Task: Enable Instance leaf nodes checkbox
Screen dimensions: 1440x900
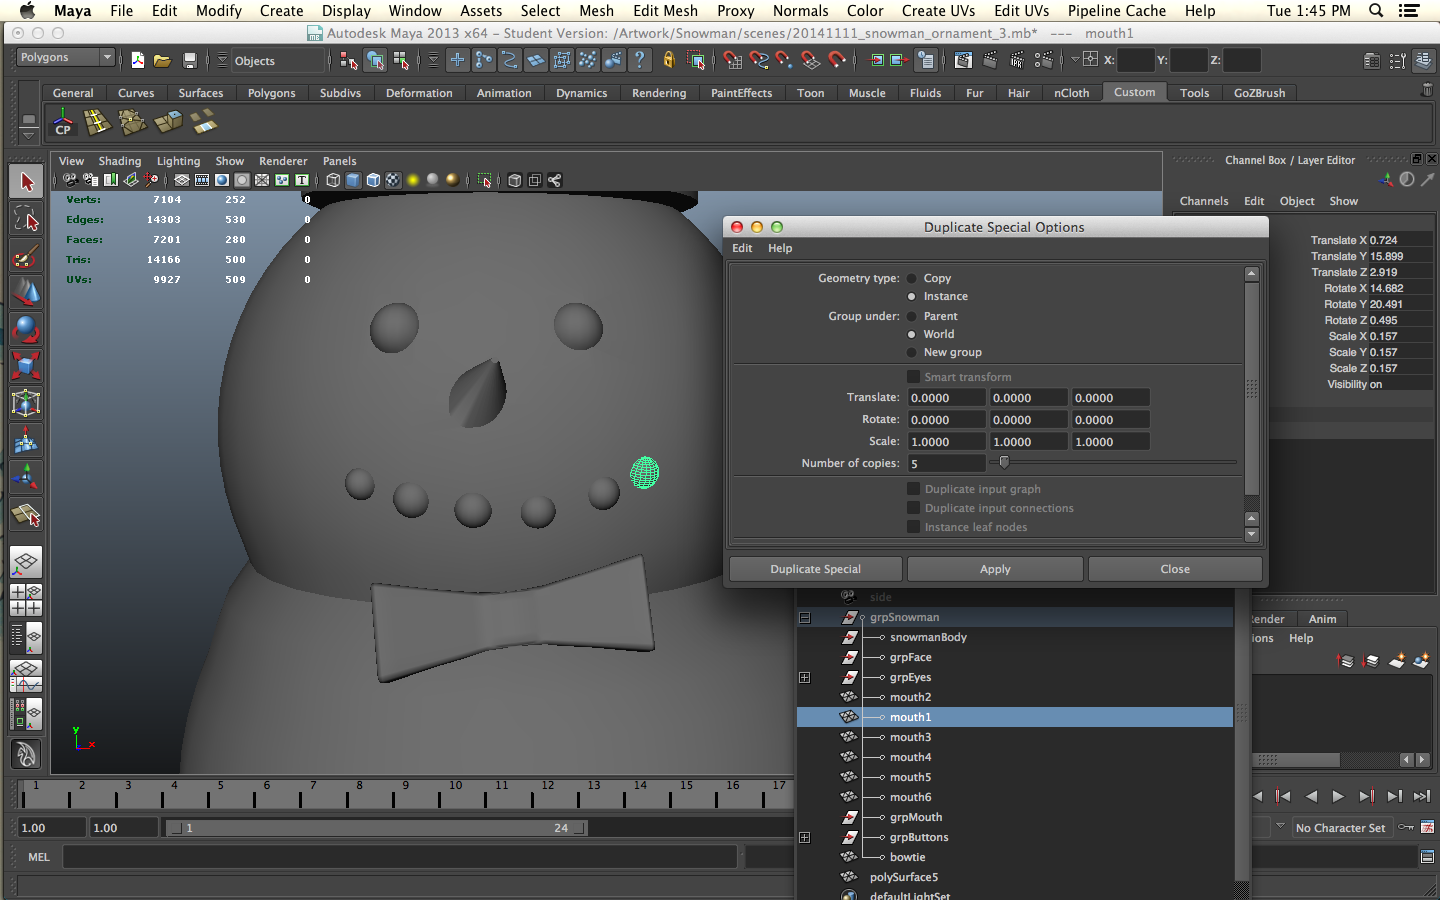Action: pyautogui.click(x=913, y=527)
